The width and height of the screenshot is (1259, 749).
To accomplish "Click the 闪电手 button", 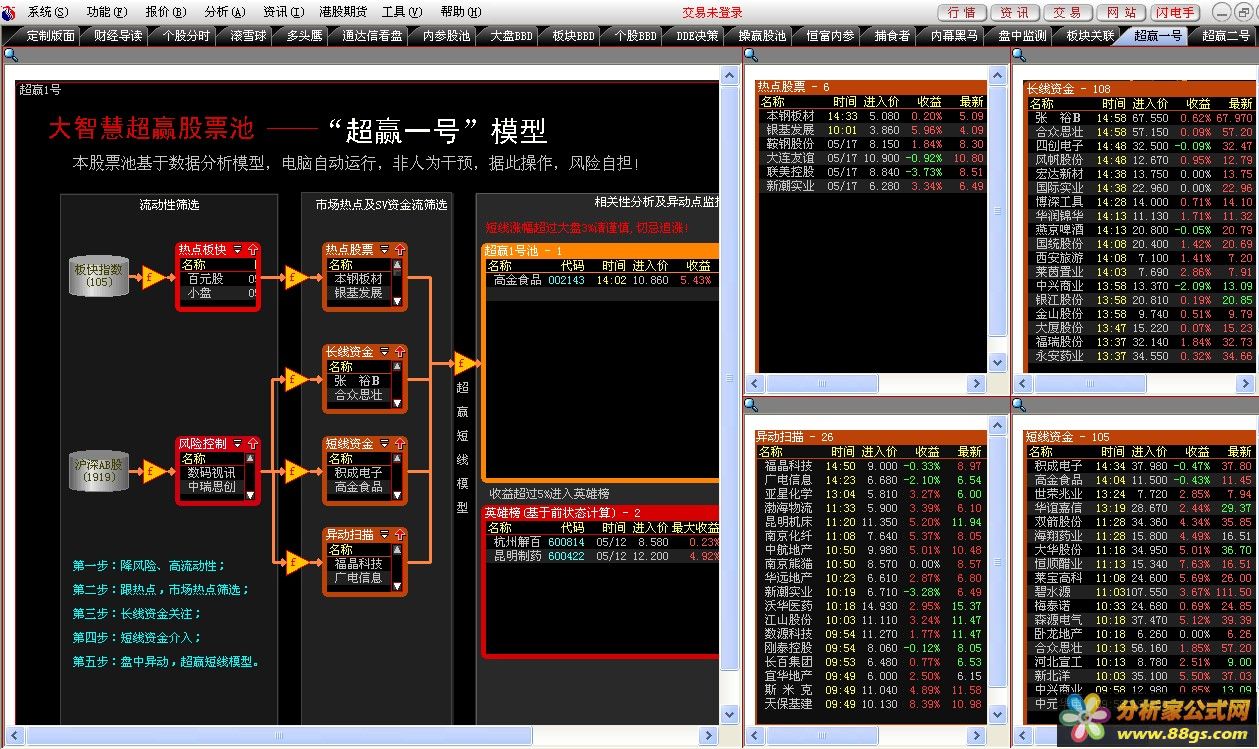I will click(x=1175, y=12).
